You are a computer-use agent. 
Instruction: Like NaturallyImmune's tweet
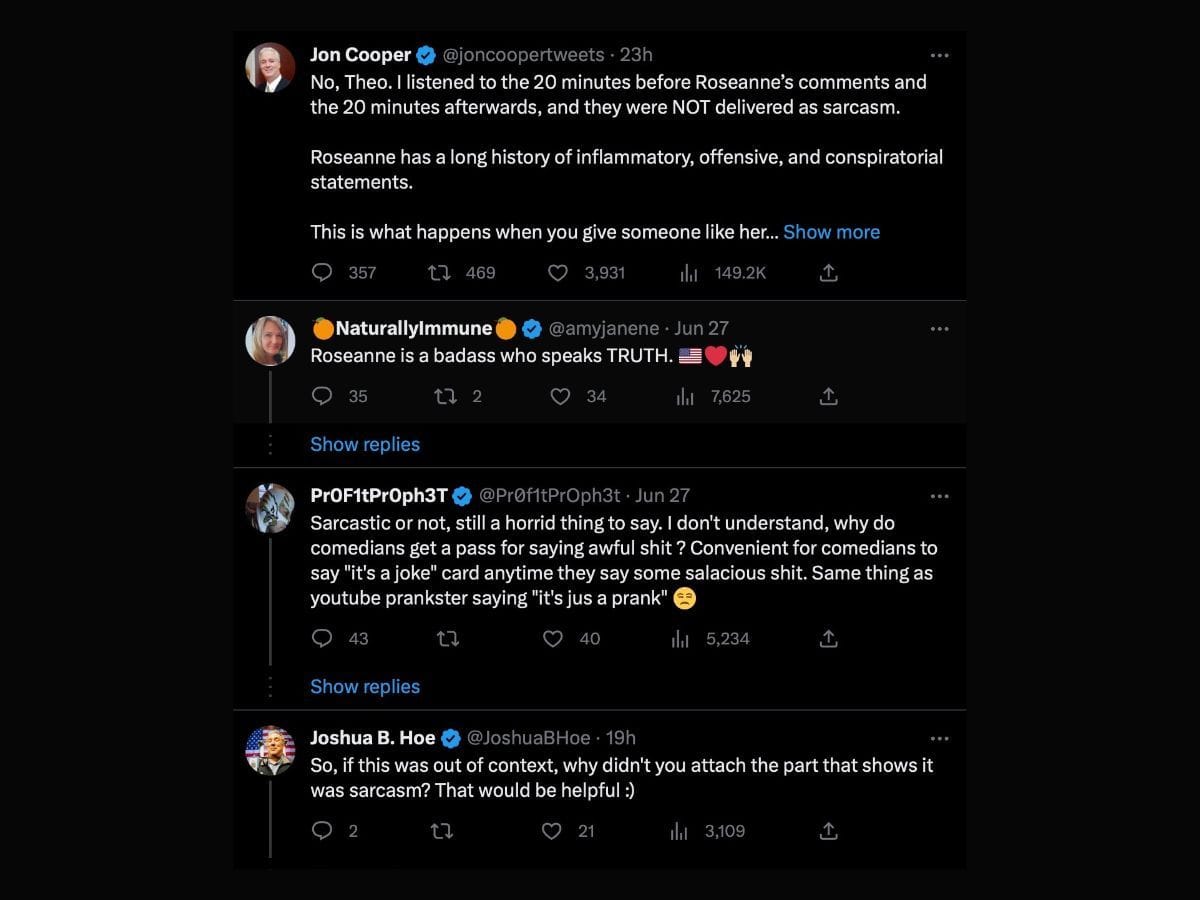pos(560,396)
